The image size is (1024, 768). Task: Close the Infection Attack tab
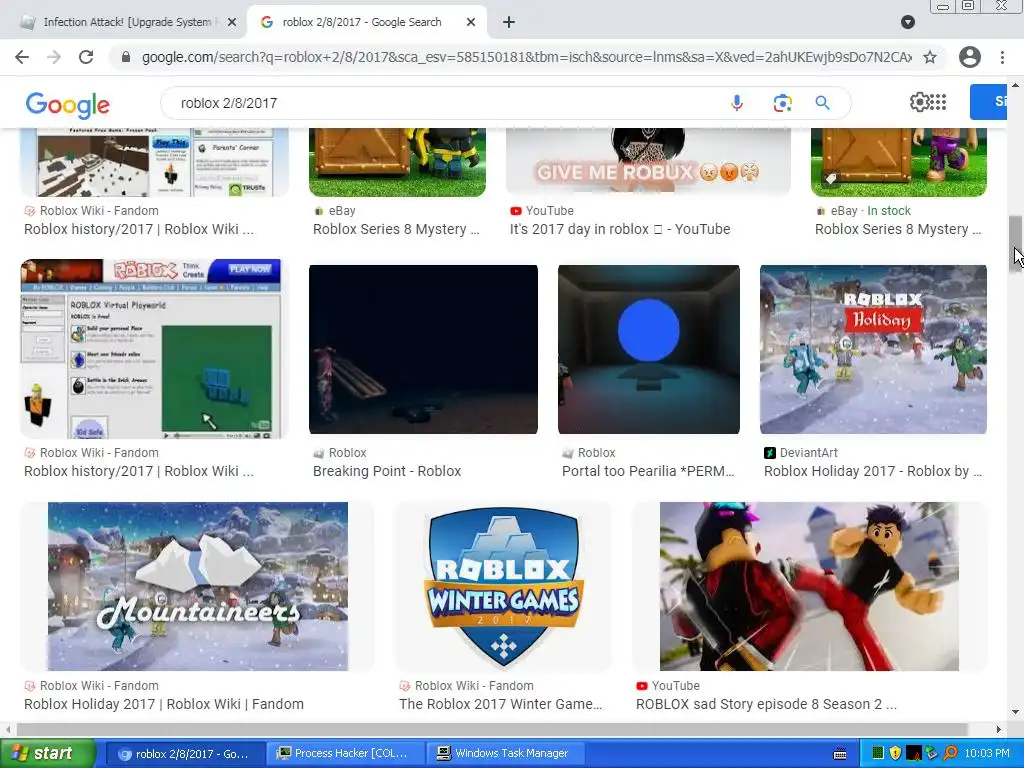[x=232, y=22]
